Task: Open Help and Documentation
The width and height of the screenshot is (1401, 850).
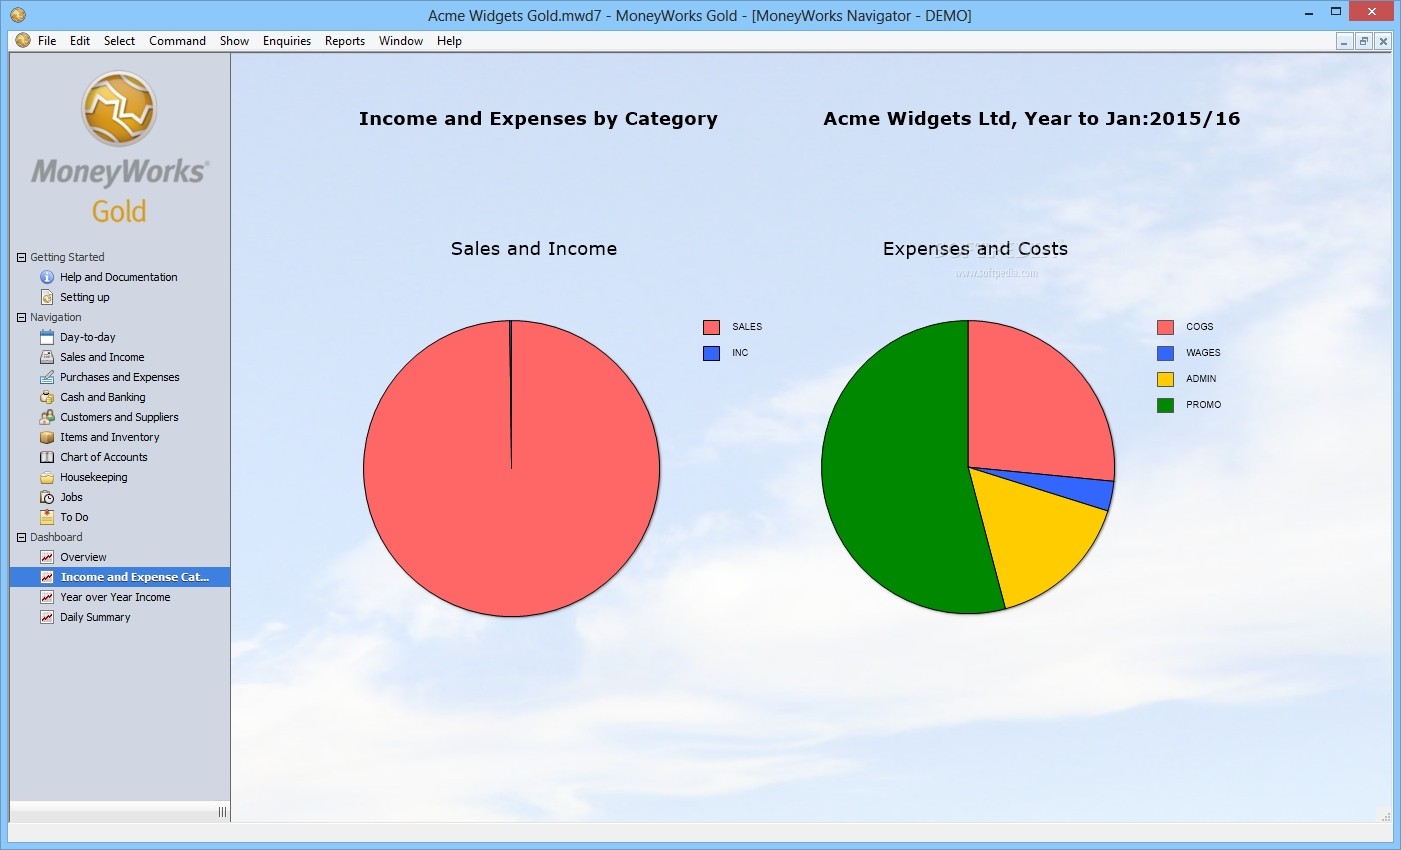Action: point(118,277)
